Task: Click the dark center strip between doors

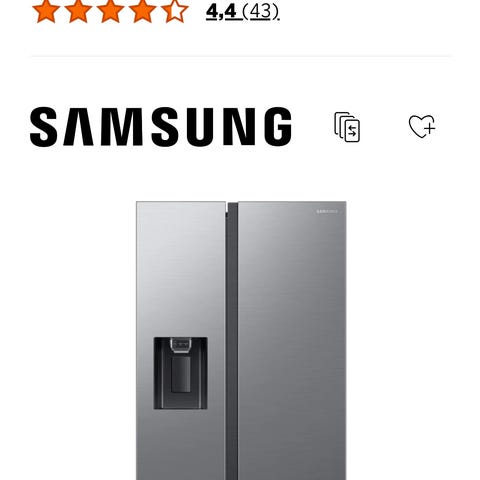Action: (232, 341)
